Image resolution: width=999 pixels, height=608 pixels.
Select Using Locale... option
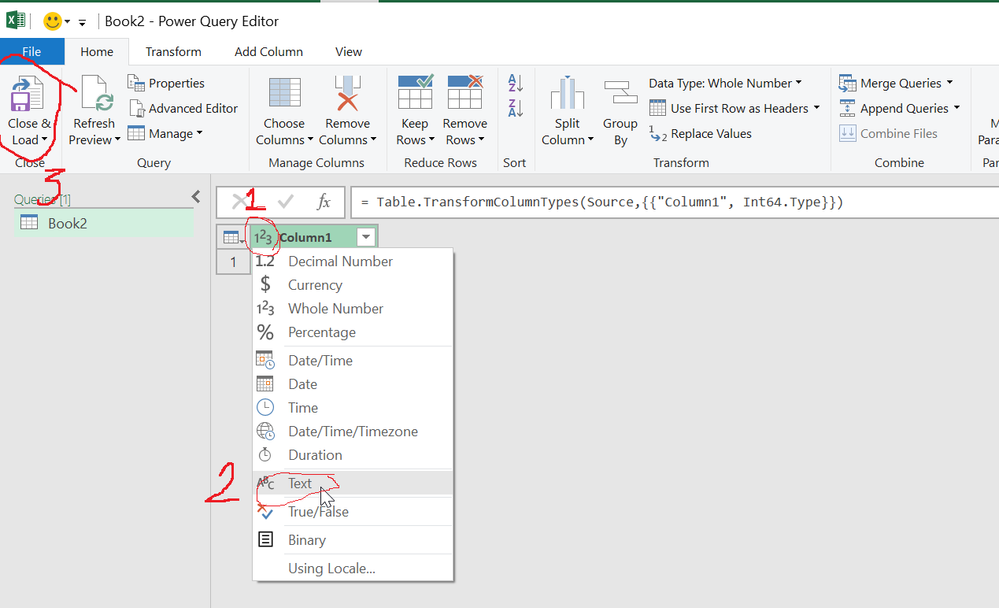(353, 568)
